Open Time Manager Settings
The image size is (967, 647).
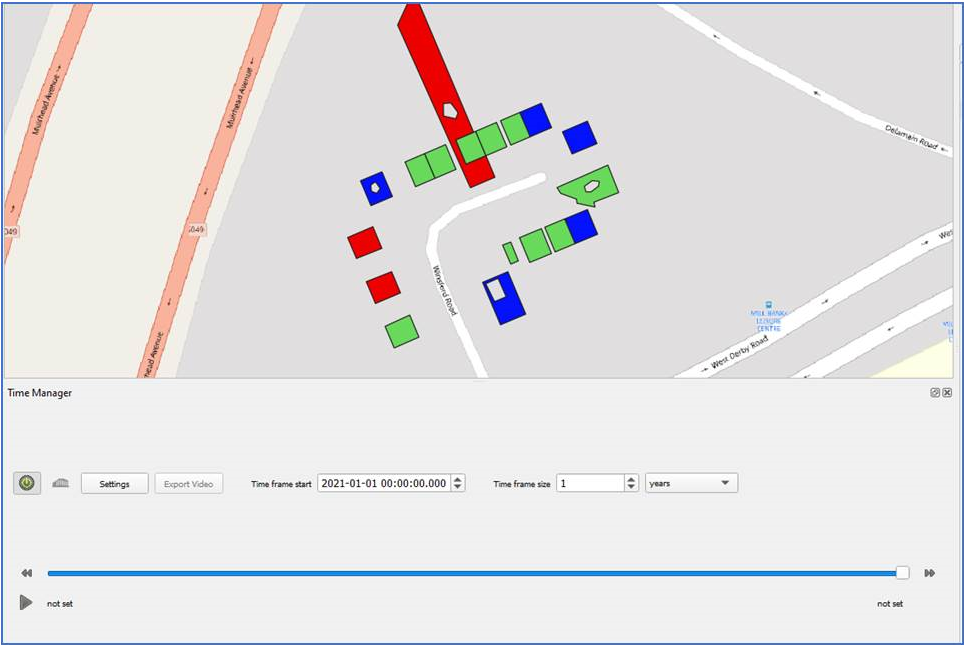tap(115, 484)
